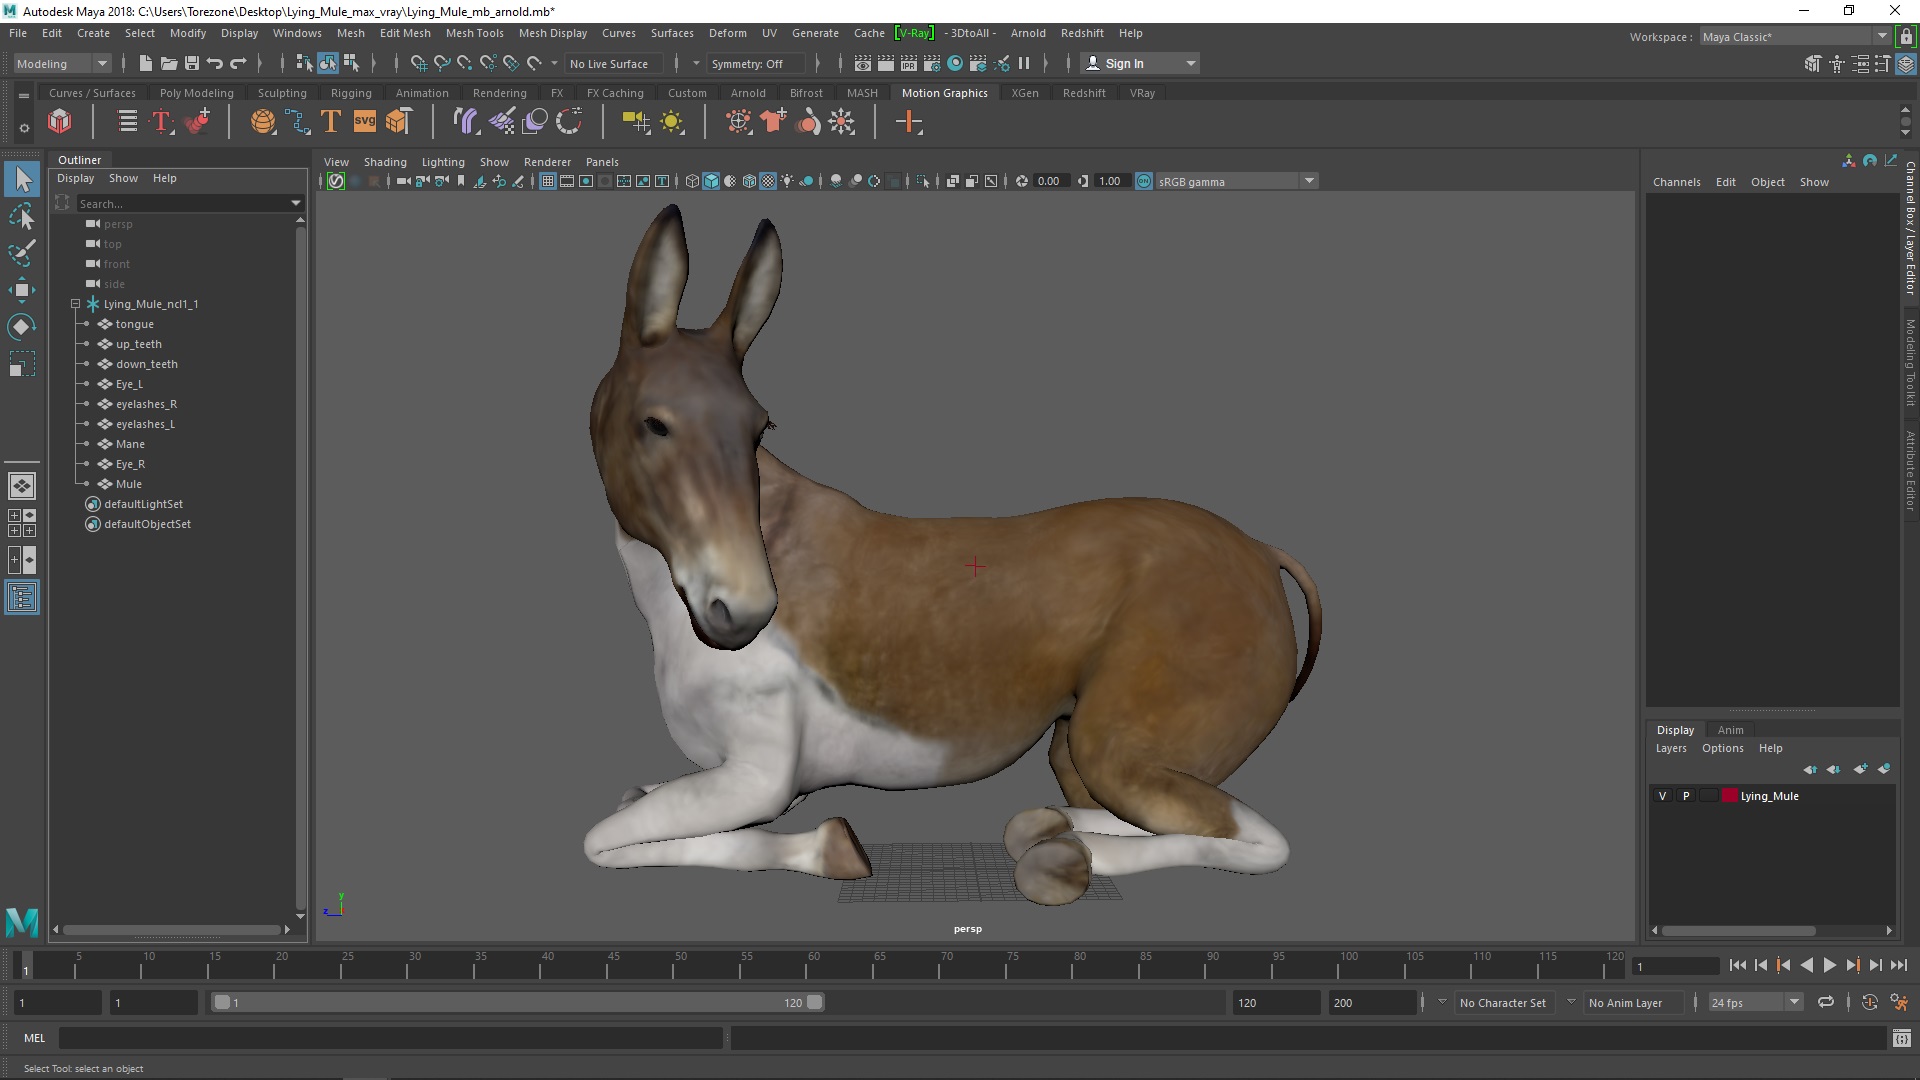
Task: Undo the last action
Action: [x=214, y=63]
